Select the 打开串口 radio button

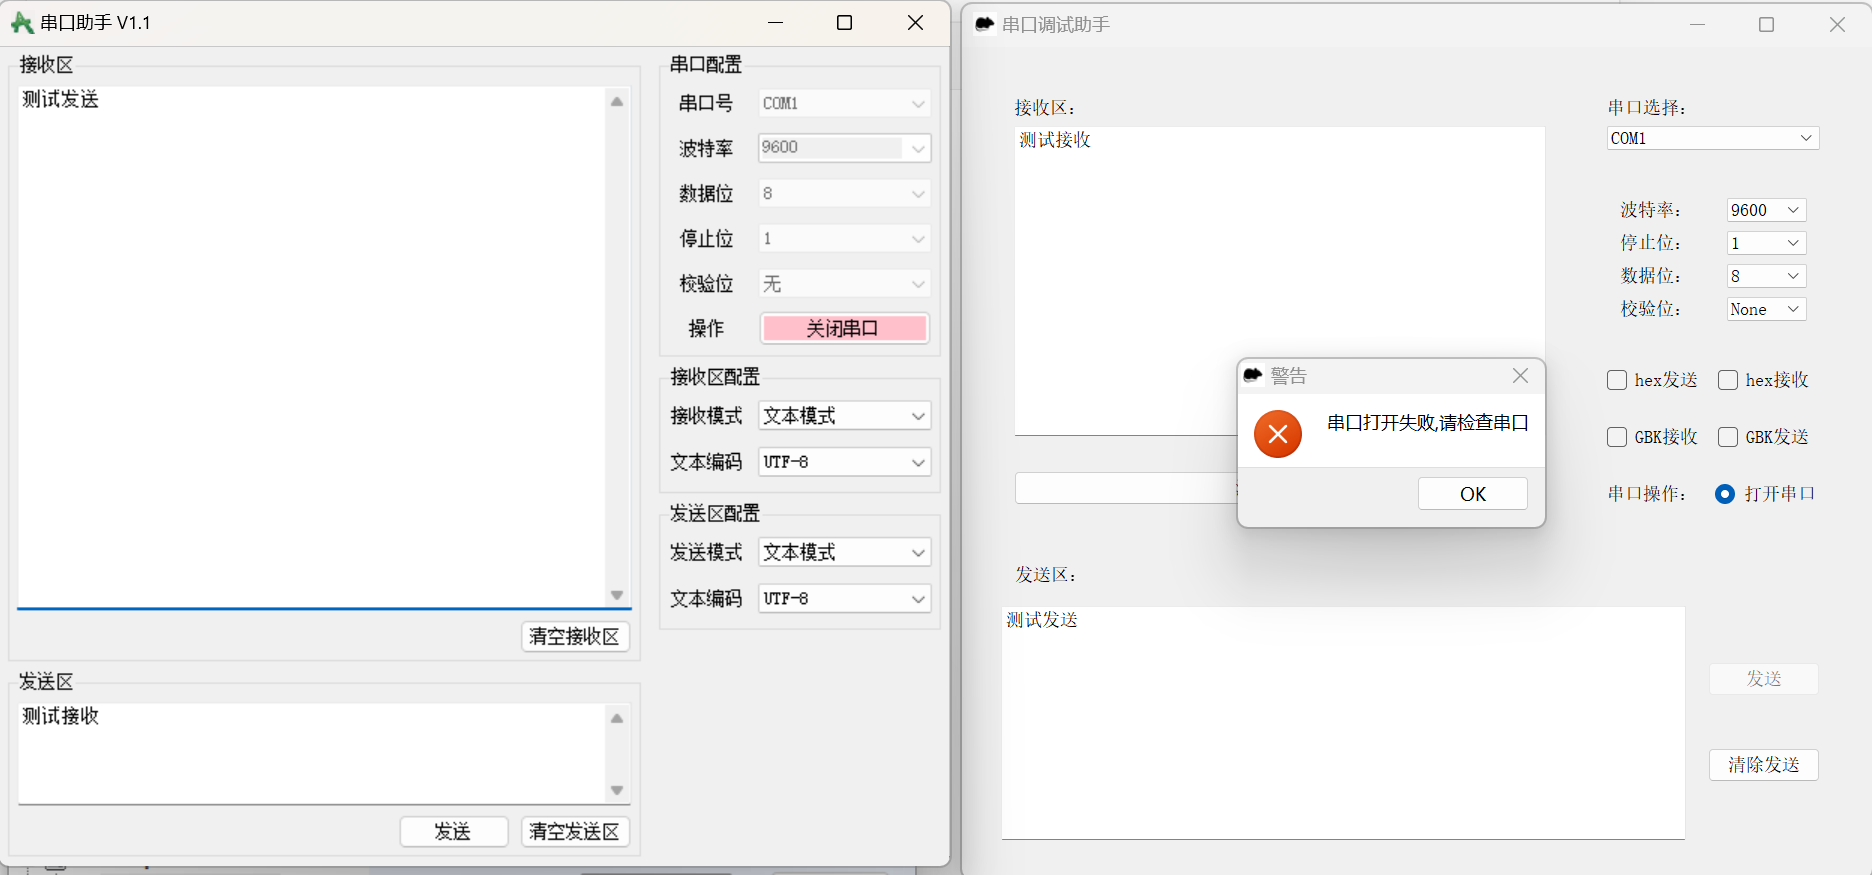pos(1725,494)
